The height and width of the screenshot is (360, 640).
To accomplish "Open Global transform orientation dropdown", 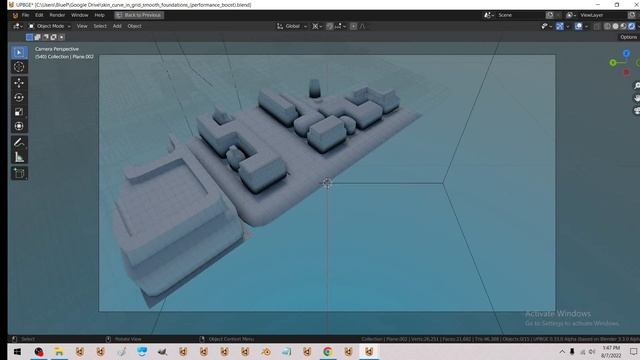I will 292,26.
